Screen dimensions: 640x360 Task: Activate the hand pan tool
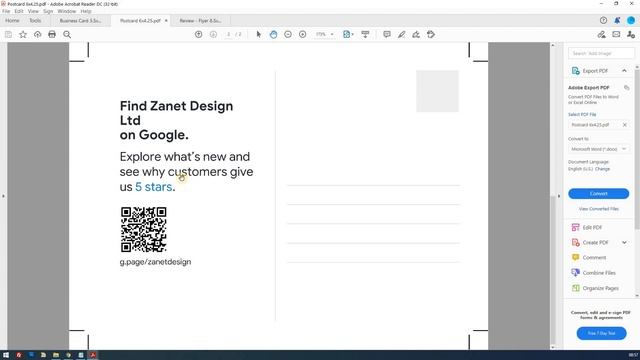(273, 35)
